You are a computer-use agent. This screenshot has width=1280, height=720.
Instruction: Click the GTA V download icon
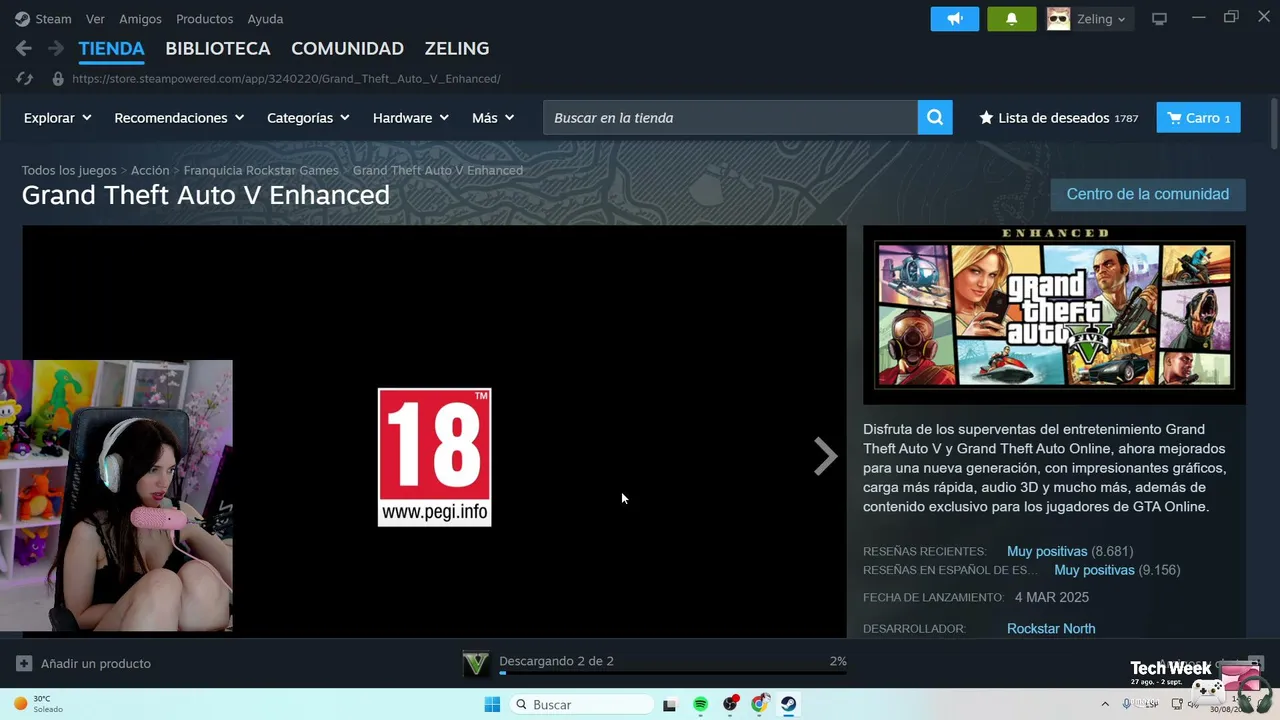(x=476, y=663)
